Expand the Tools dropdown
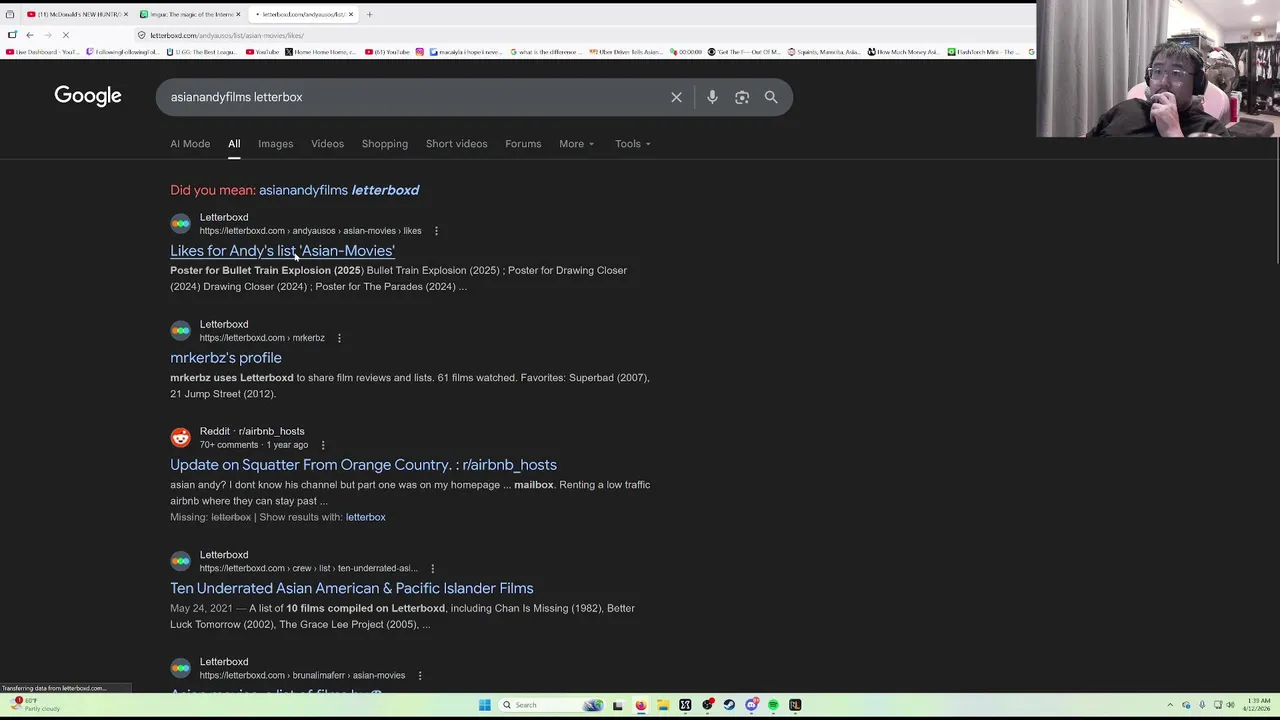Image resolution: width=1280 pixels, height=720 pixels. pyautogui.click(x=632, y=144)
